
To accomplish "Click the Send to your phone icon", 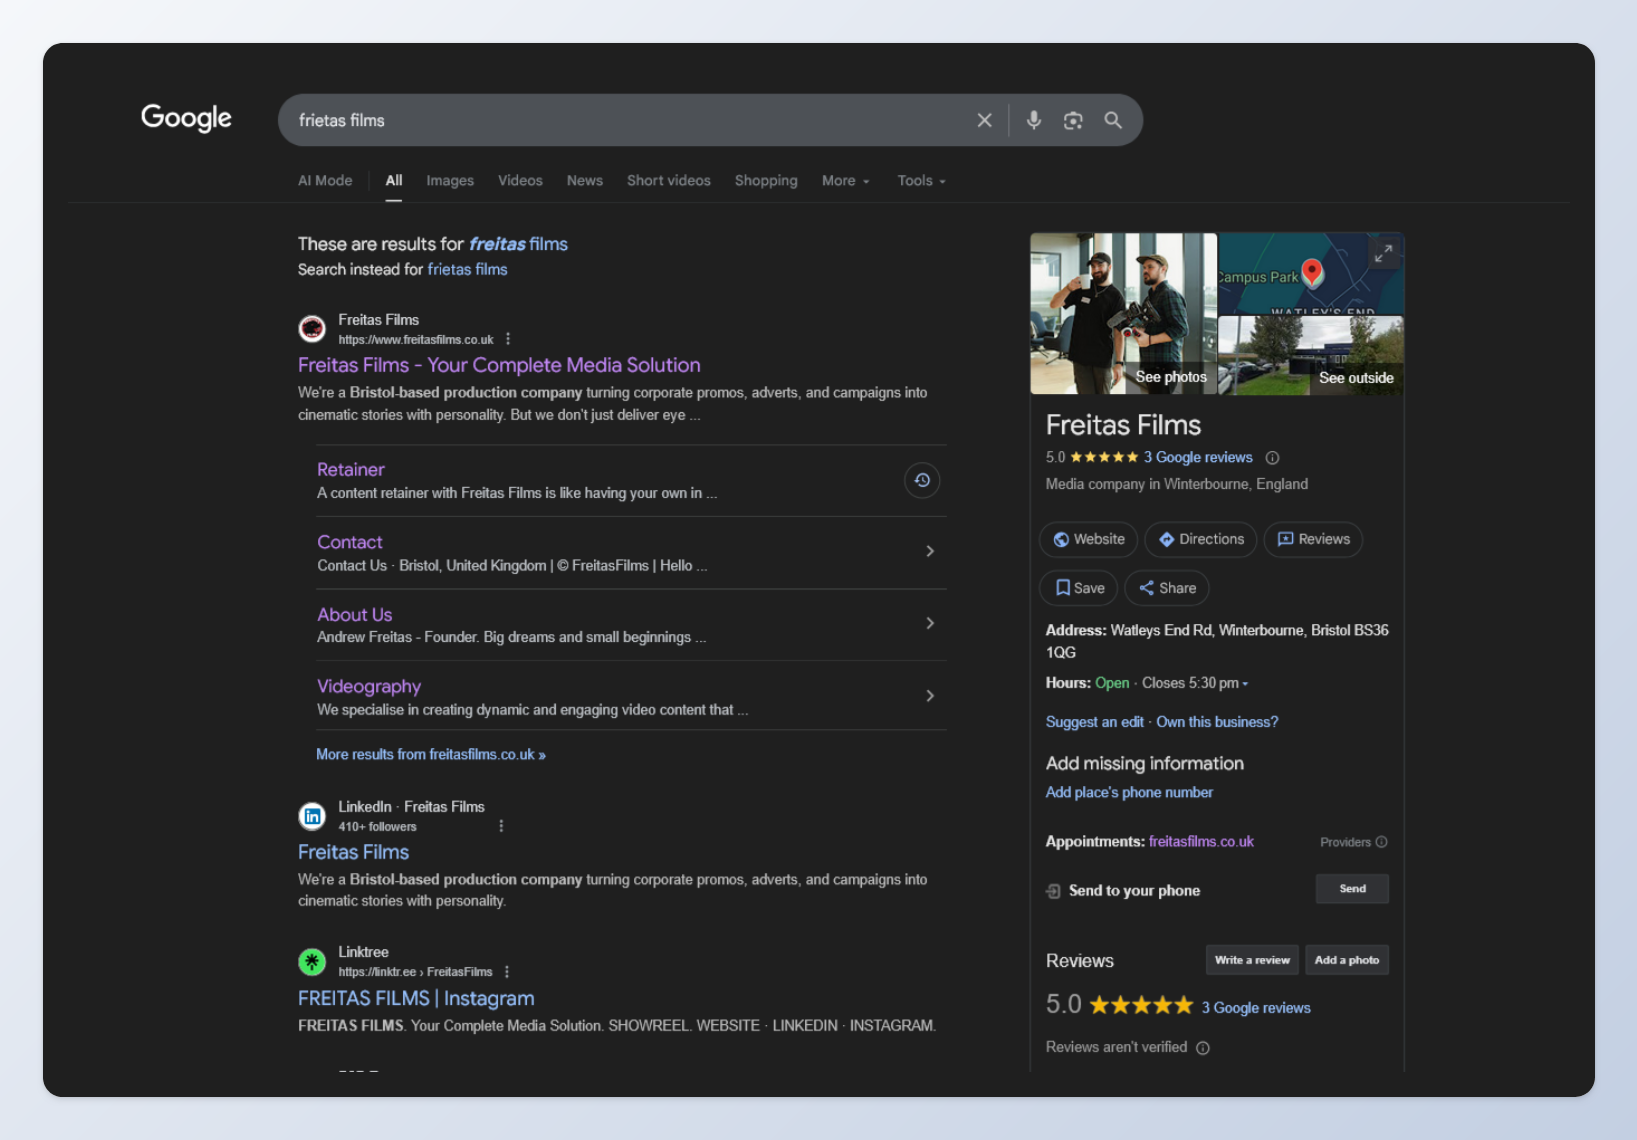I will [1053, 891].
